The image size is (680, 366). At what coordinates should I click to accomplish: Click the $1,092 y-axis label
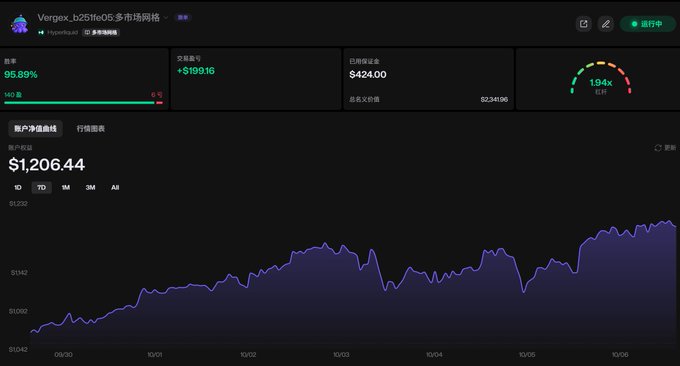[18, 311]
